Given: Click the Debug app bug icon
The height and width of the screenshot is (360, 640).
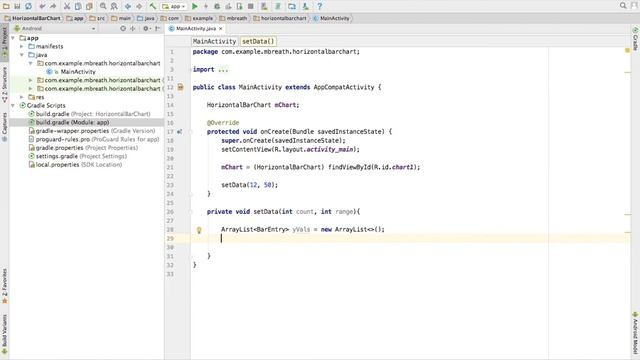Looking at the screenshot, I should click(217, 6).
